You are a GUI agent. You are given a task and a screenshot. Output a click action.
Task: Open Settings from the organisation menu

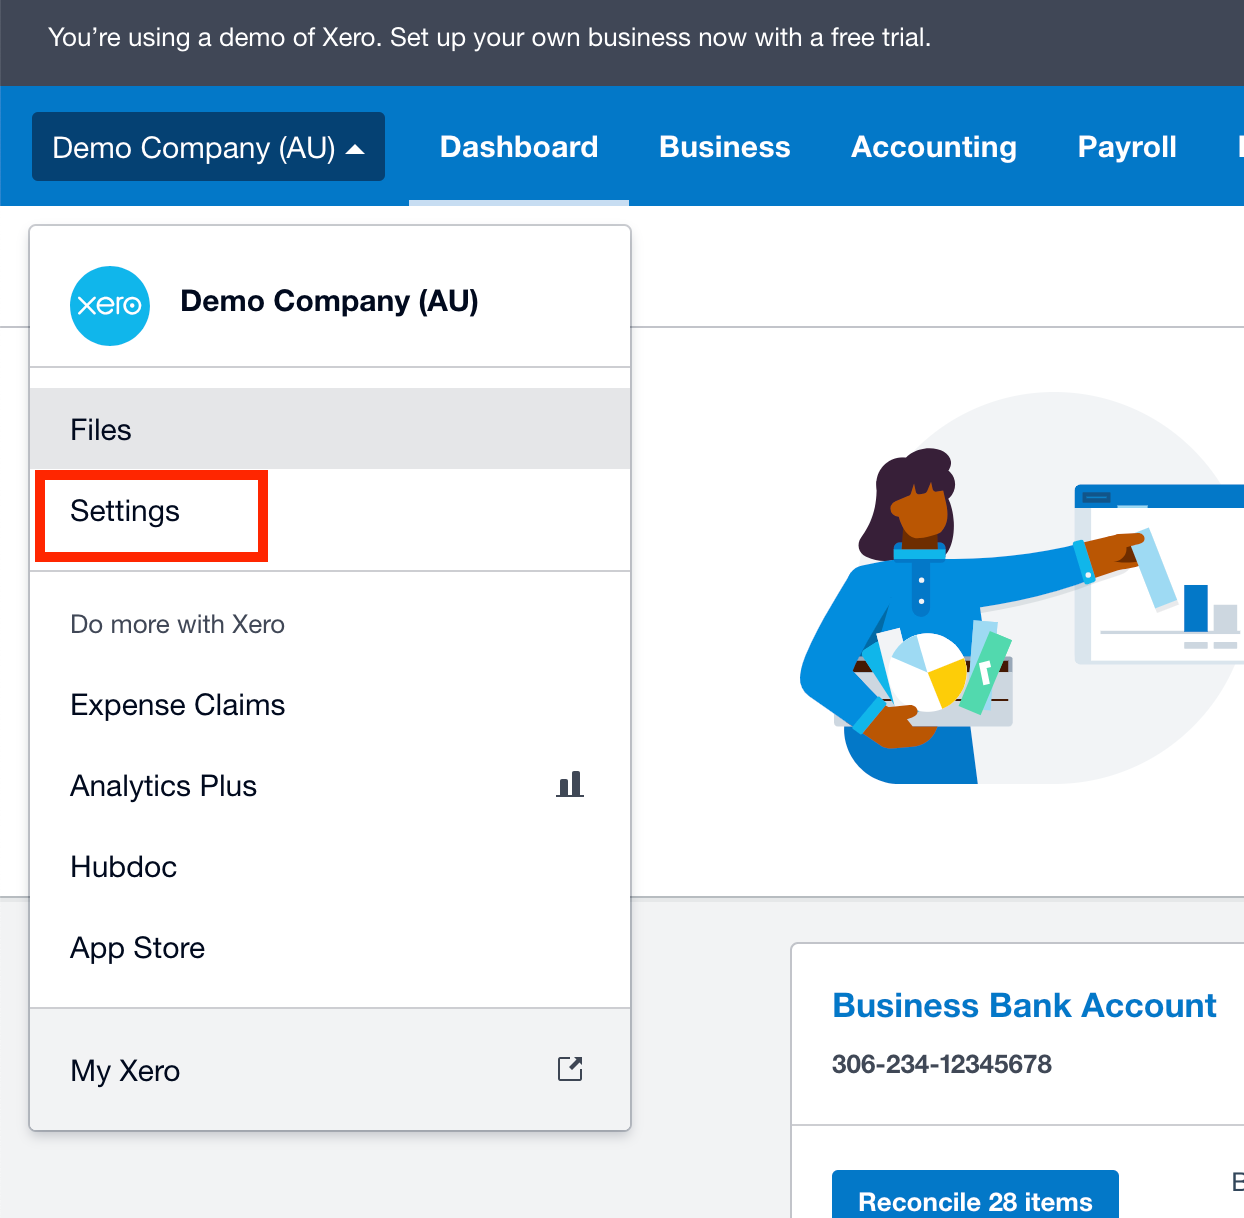tap(330, 511)
